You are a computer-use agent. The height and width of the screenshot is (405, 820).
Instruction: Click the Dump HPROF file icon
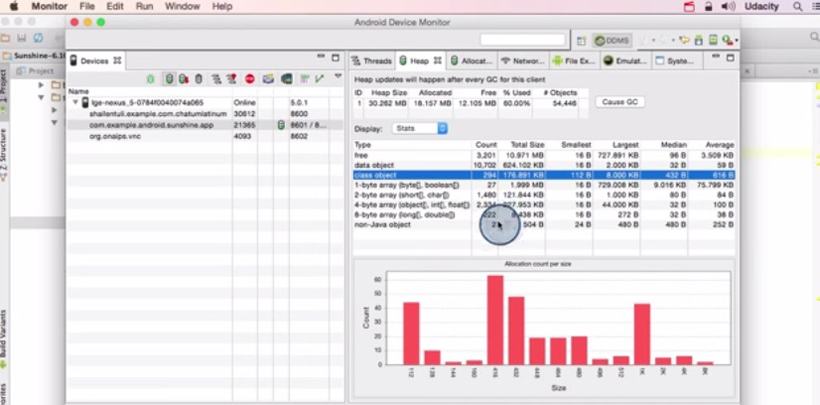(x=184, y=79)
